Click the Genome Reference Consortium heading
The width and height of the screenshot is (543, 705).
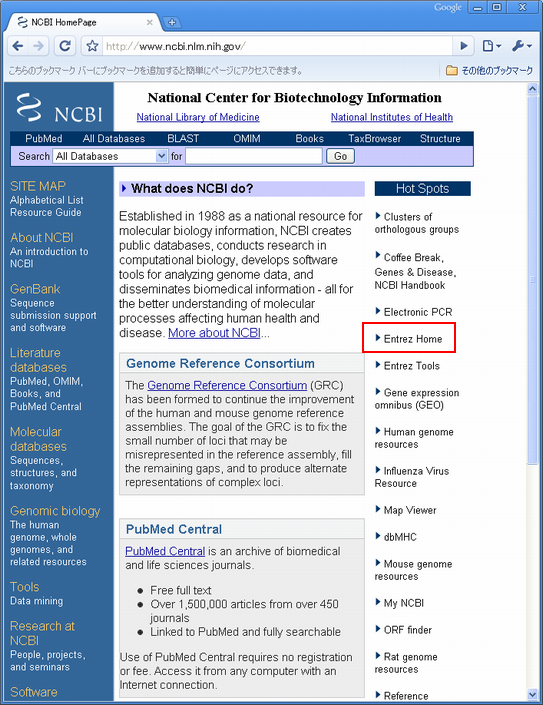coord(220,363)
